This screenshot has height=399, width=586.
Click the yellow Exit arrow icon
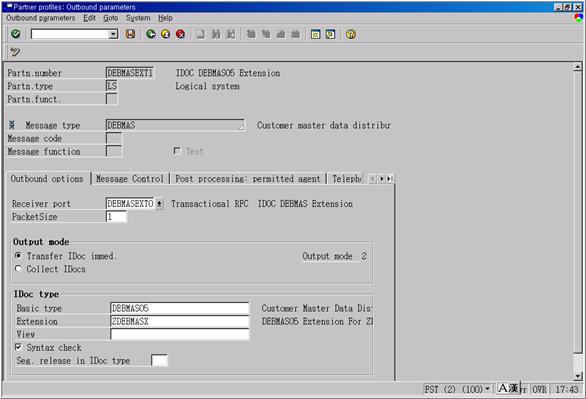[166, 34]
